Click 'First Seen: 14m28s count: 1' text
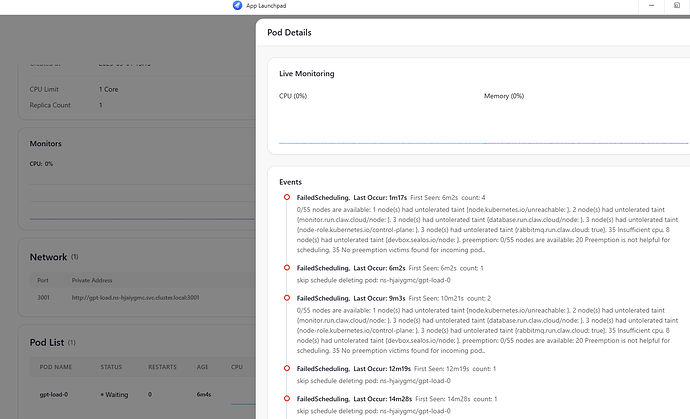 tap(456, 399)
